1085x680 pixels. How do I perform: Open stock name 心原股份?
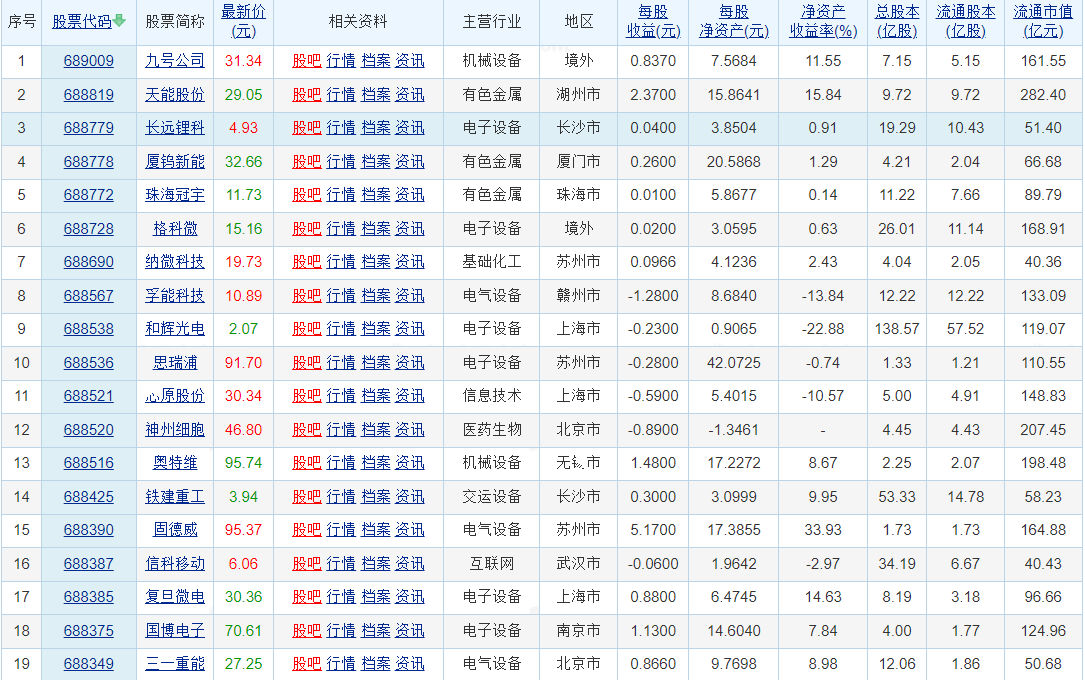pos(175,396)
